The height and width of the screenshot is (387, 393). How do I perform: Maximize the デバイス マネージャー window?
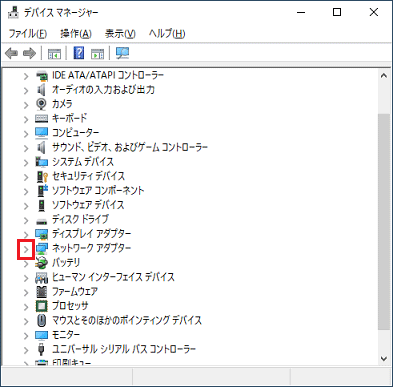[x=337, y=12]
